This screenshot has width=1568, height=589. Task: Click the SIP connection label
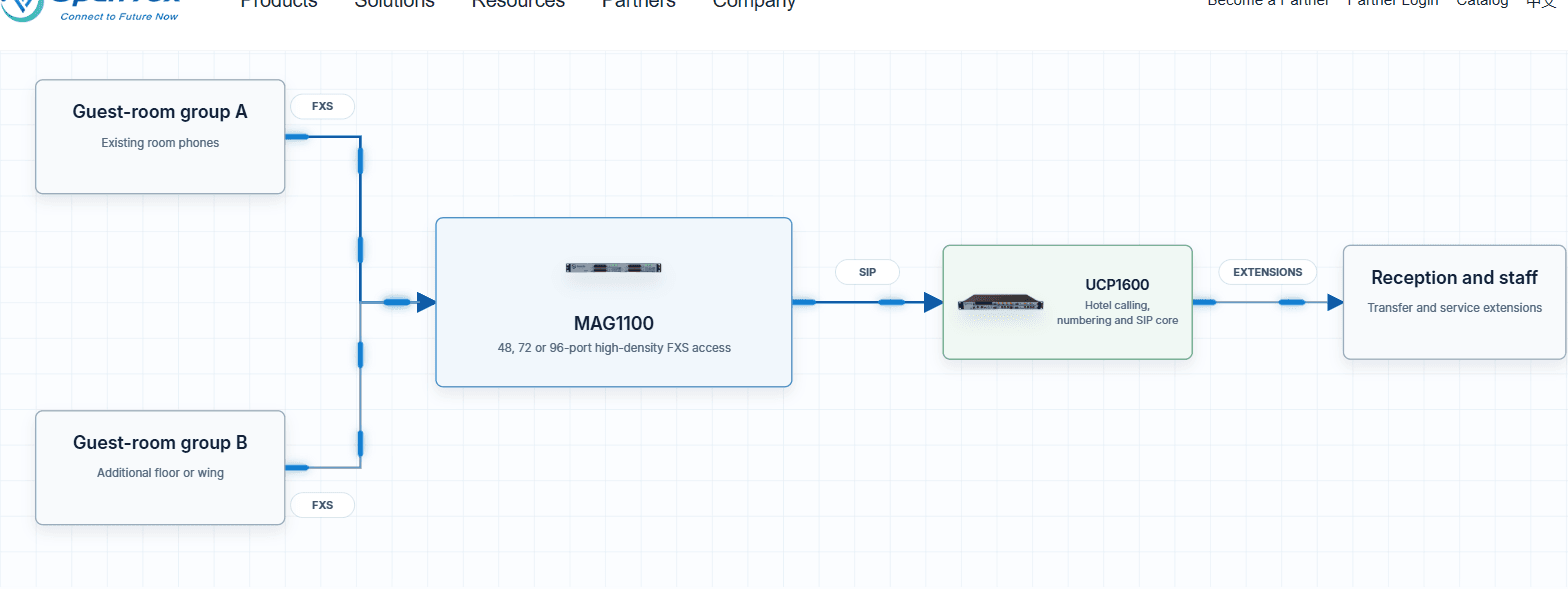pos(867,272)
